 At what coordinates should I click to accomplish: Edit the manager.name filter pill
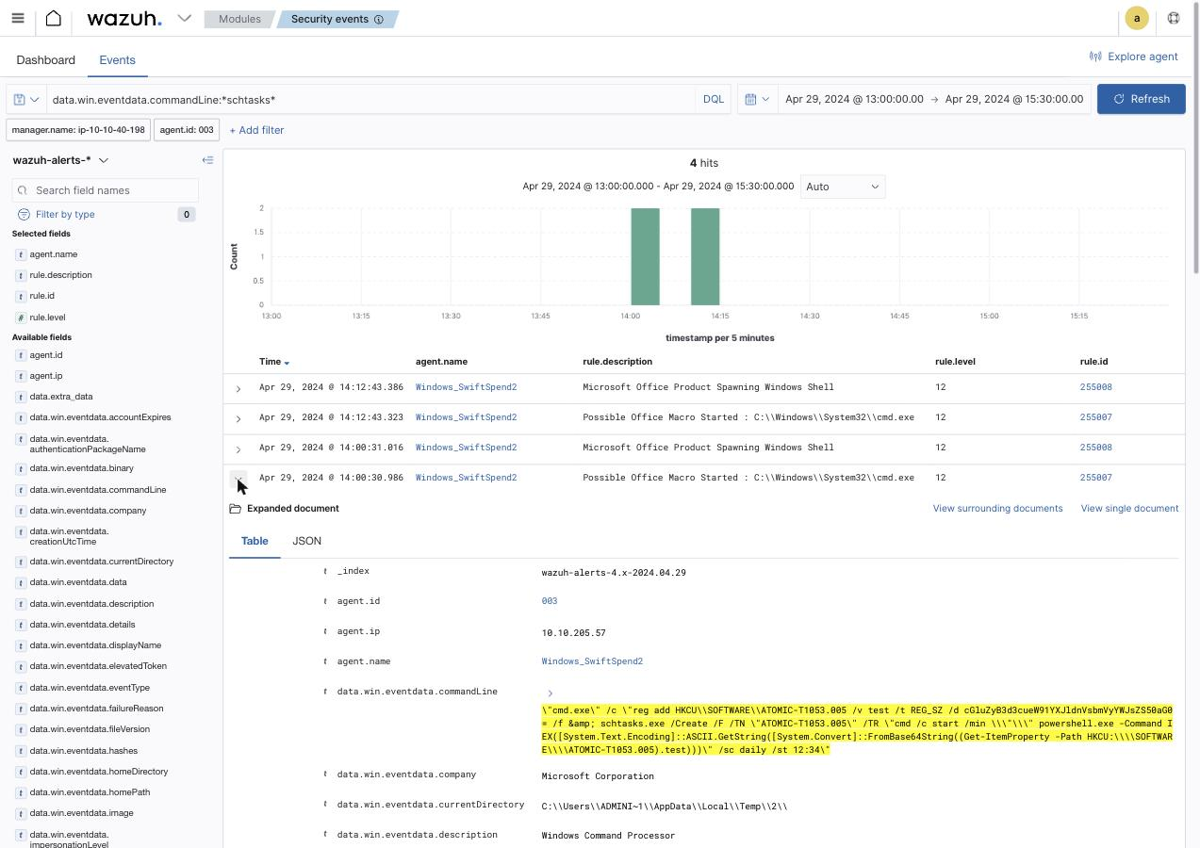(x=78, y=130)
